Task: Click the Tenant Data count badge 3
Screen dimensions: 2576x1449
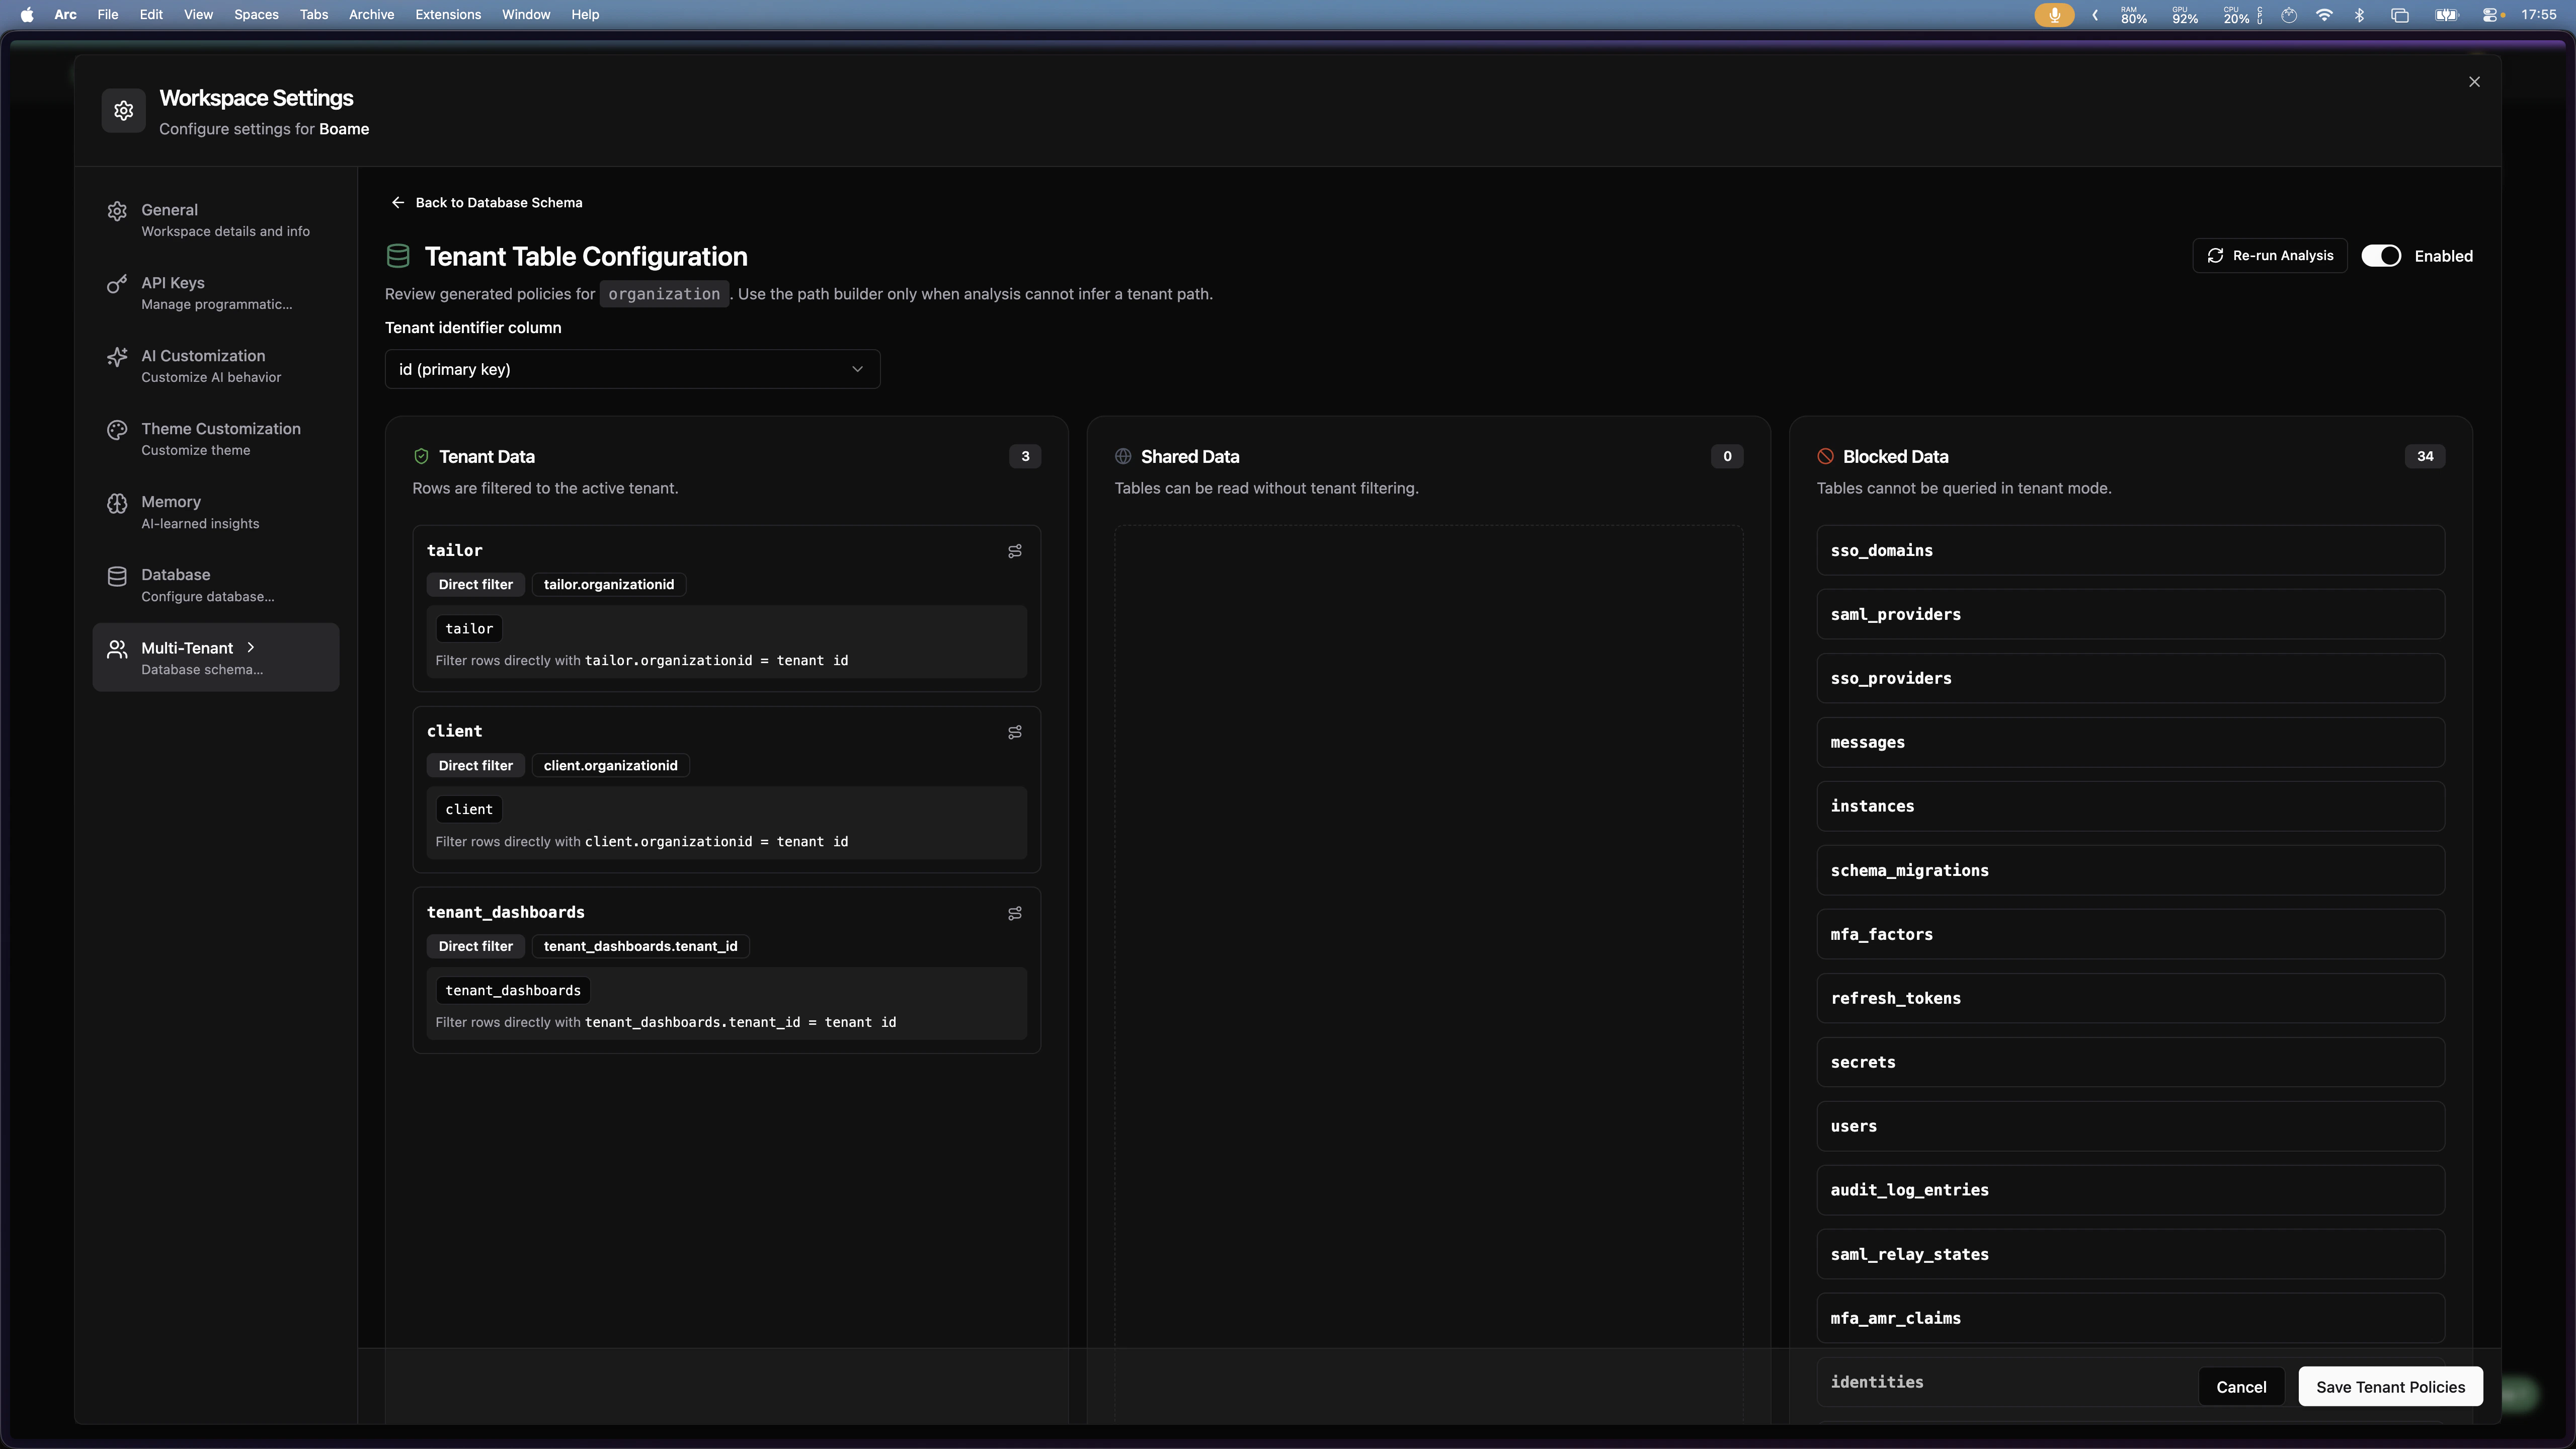Action: coord(1025,457)
